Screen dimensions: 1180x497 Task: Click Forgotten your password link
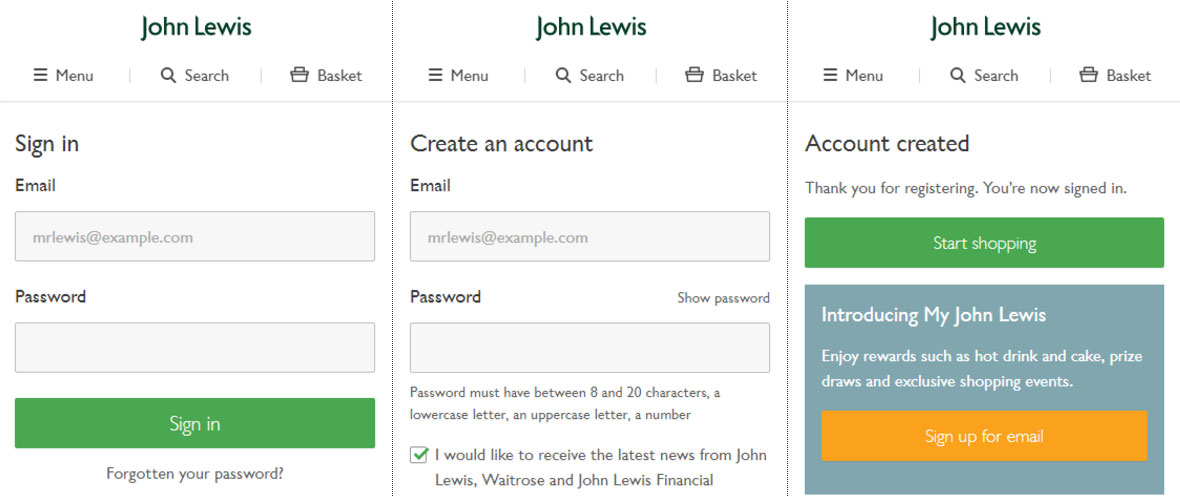(x=195, y=474)
